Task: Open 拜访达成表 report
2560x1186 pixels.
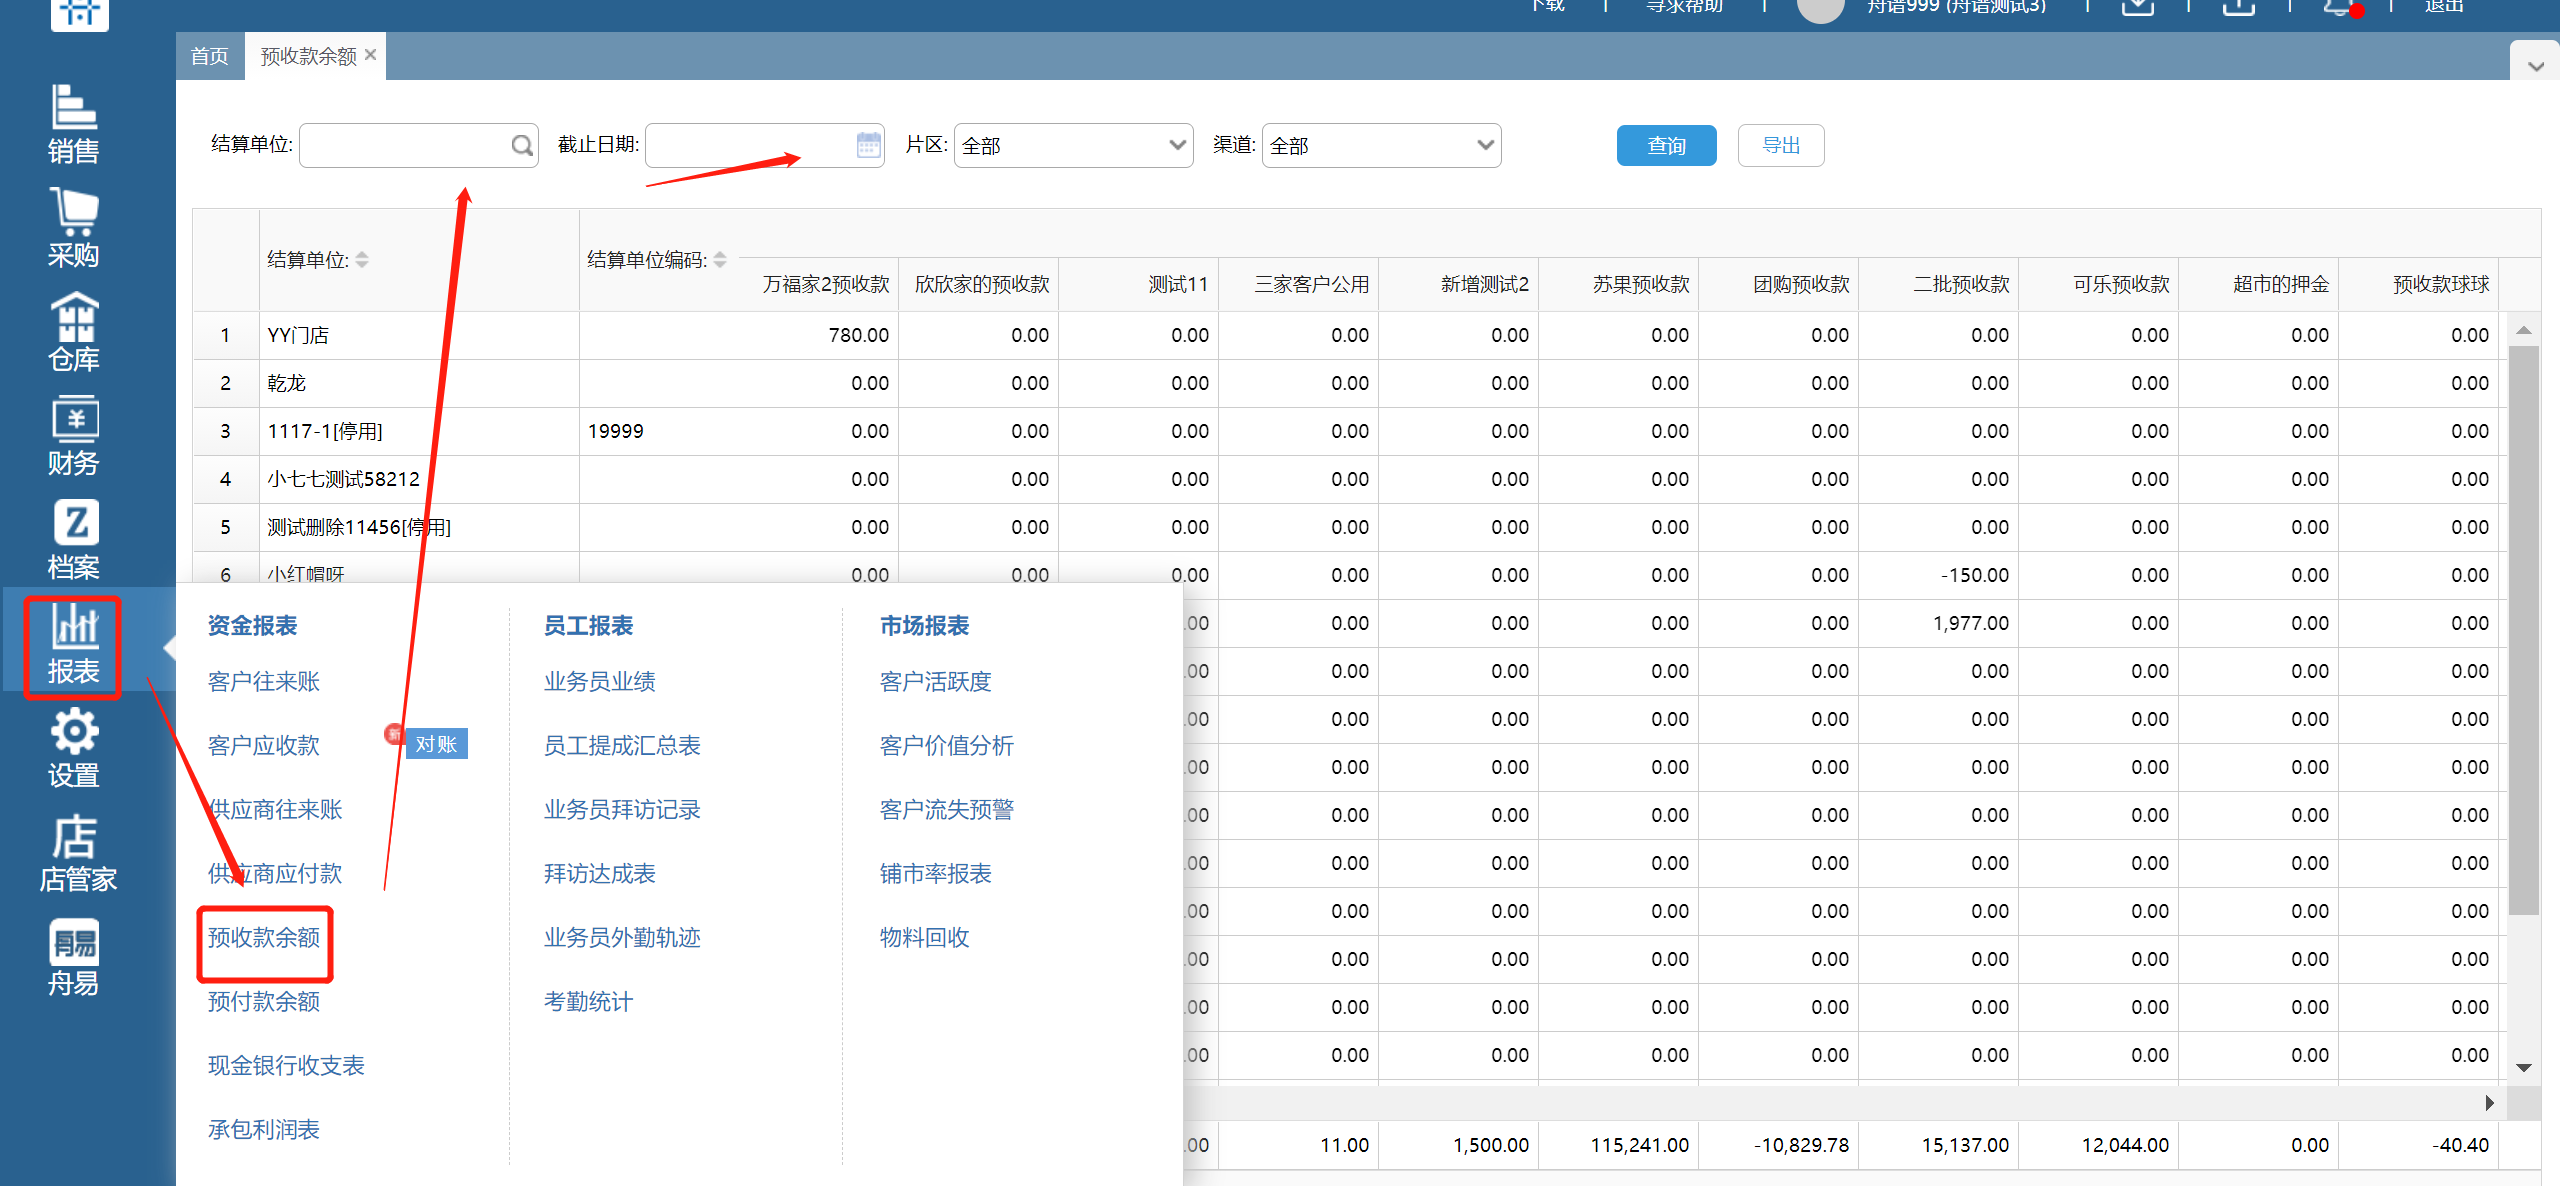Action: click(x=600, y=873)
